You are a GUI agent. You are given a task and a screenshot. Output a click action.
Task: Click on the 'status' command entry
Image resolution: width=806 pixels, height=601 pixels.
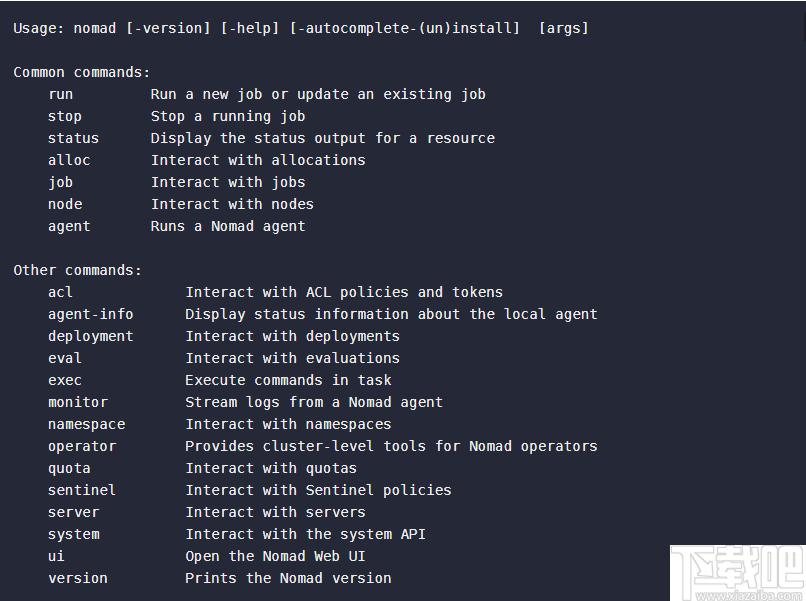click(73, 138)
